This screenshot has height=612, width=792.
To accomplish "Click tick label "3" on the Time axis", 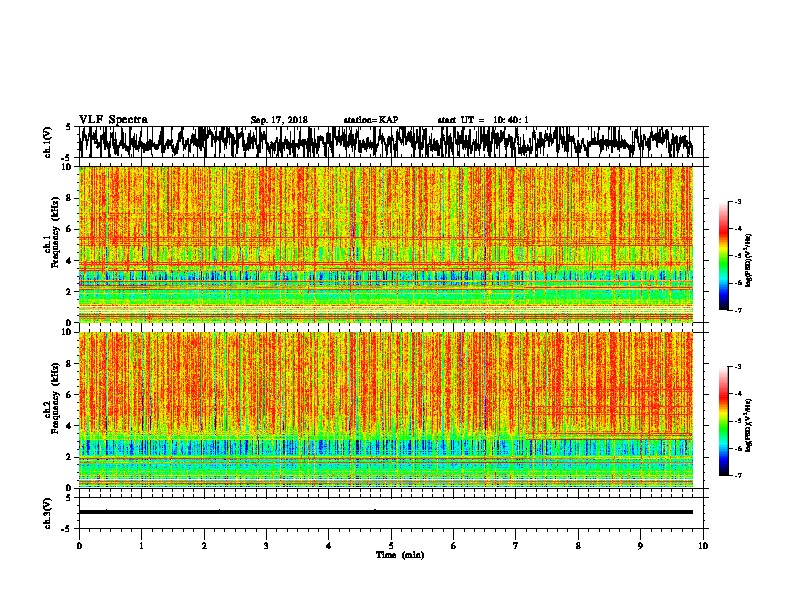I will tap(266, 546).
